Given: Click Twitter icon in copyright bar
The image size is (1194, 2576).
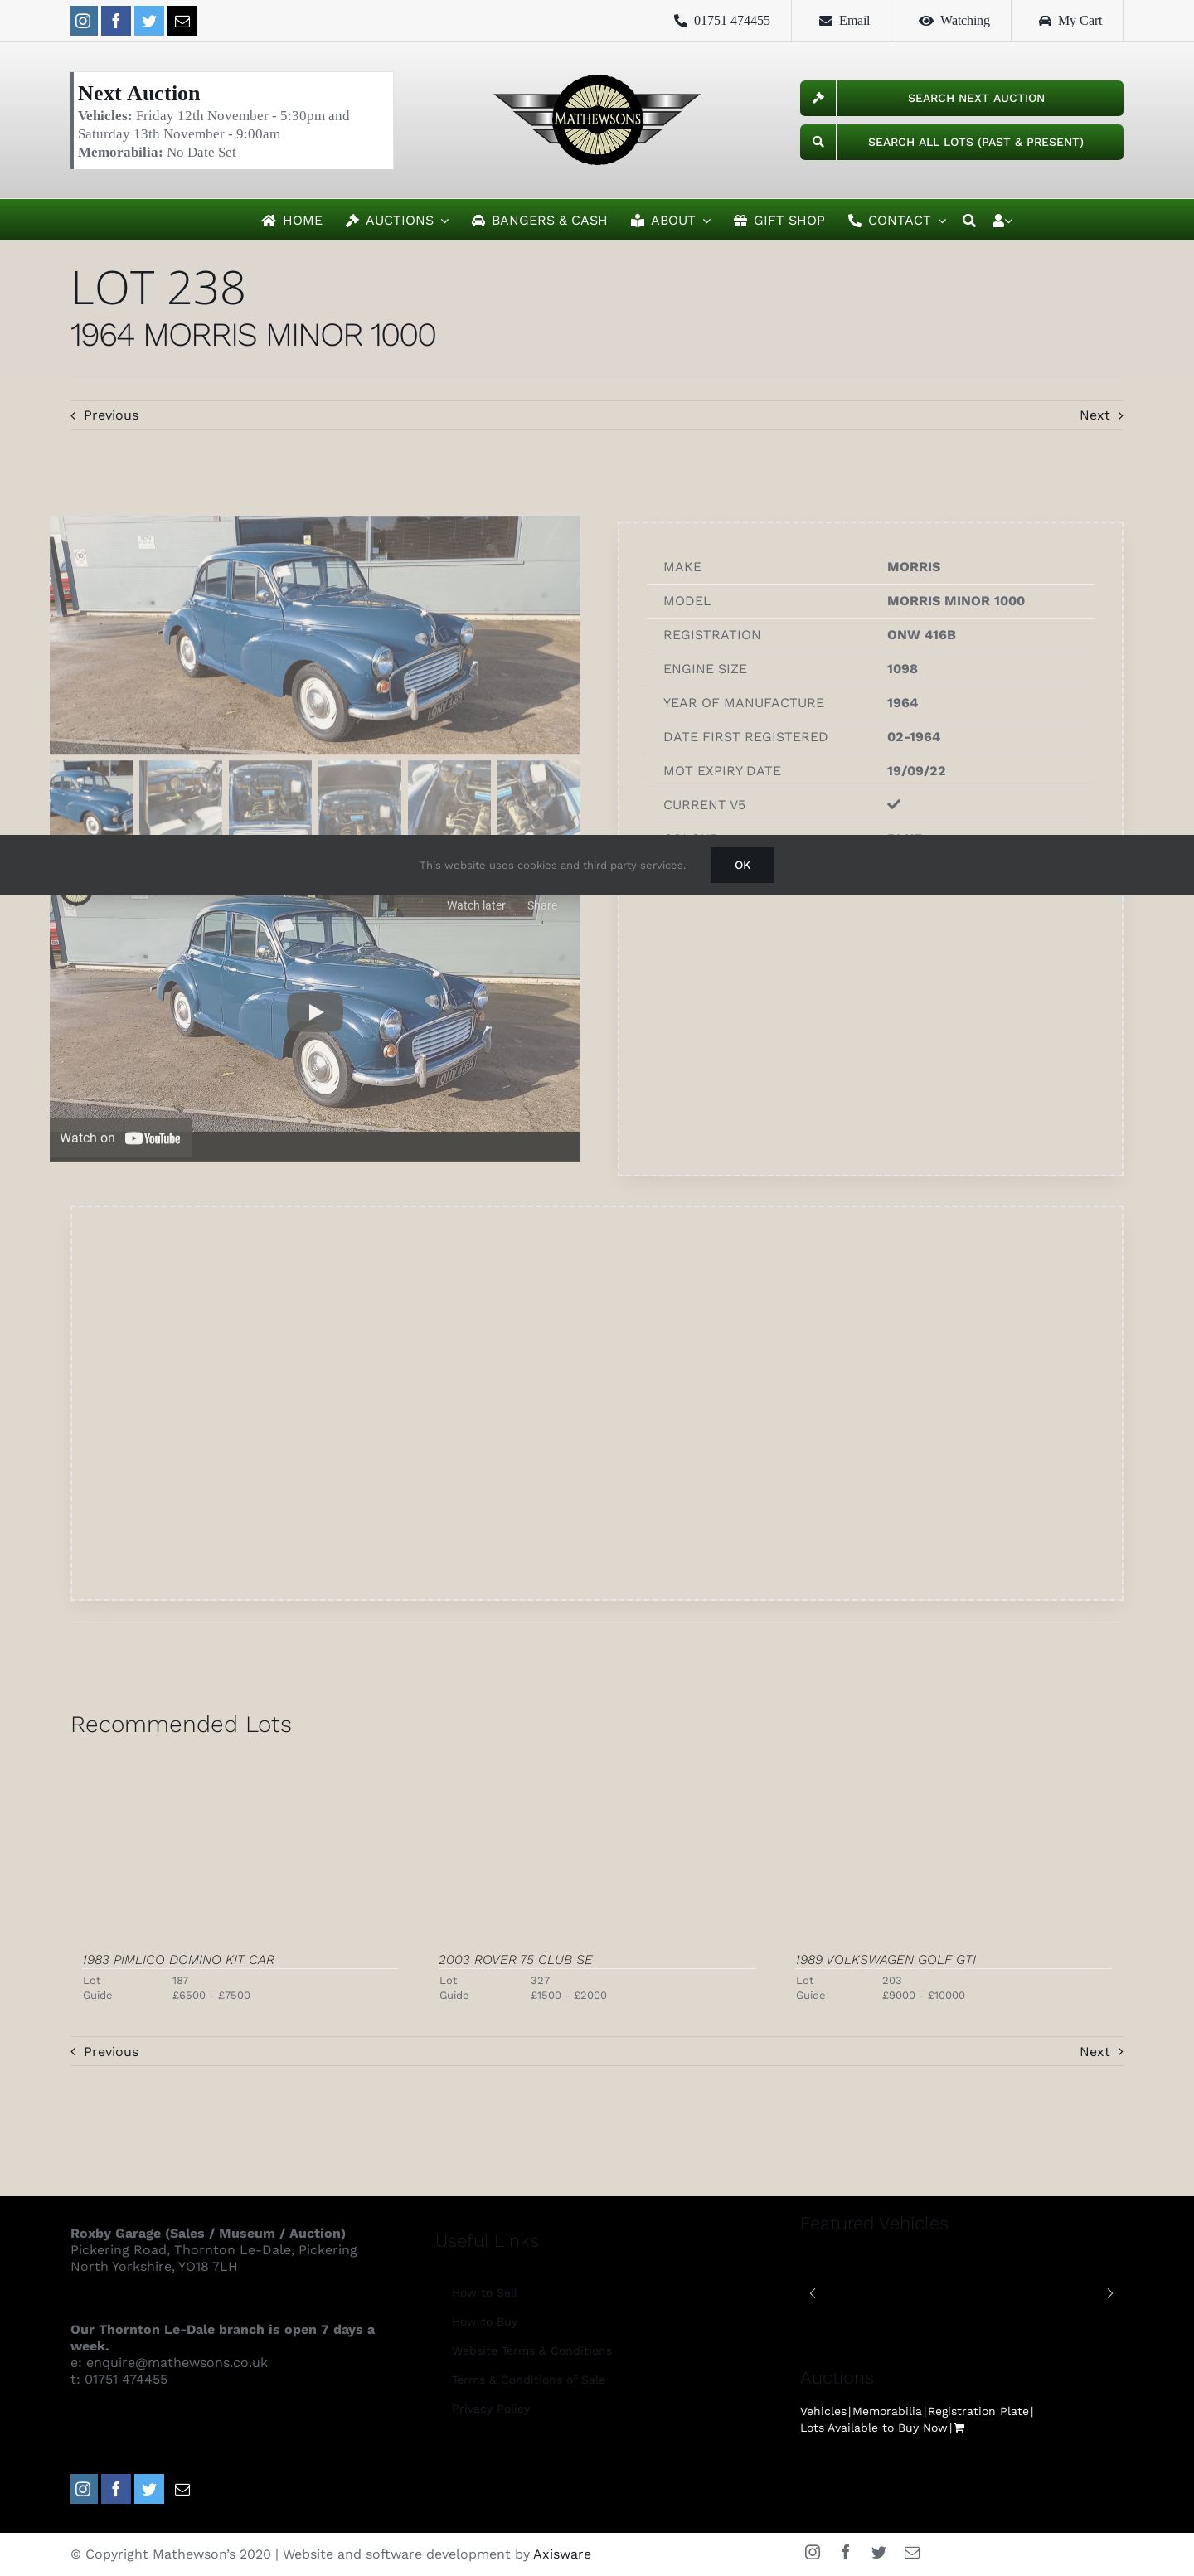Looking at the screenshot, I should tap(878, 2552).
